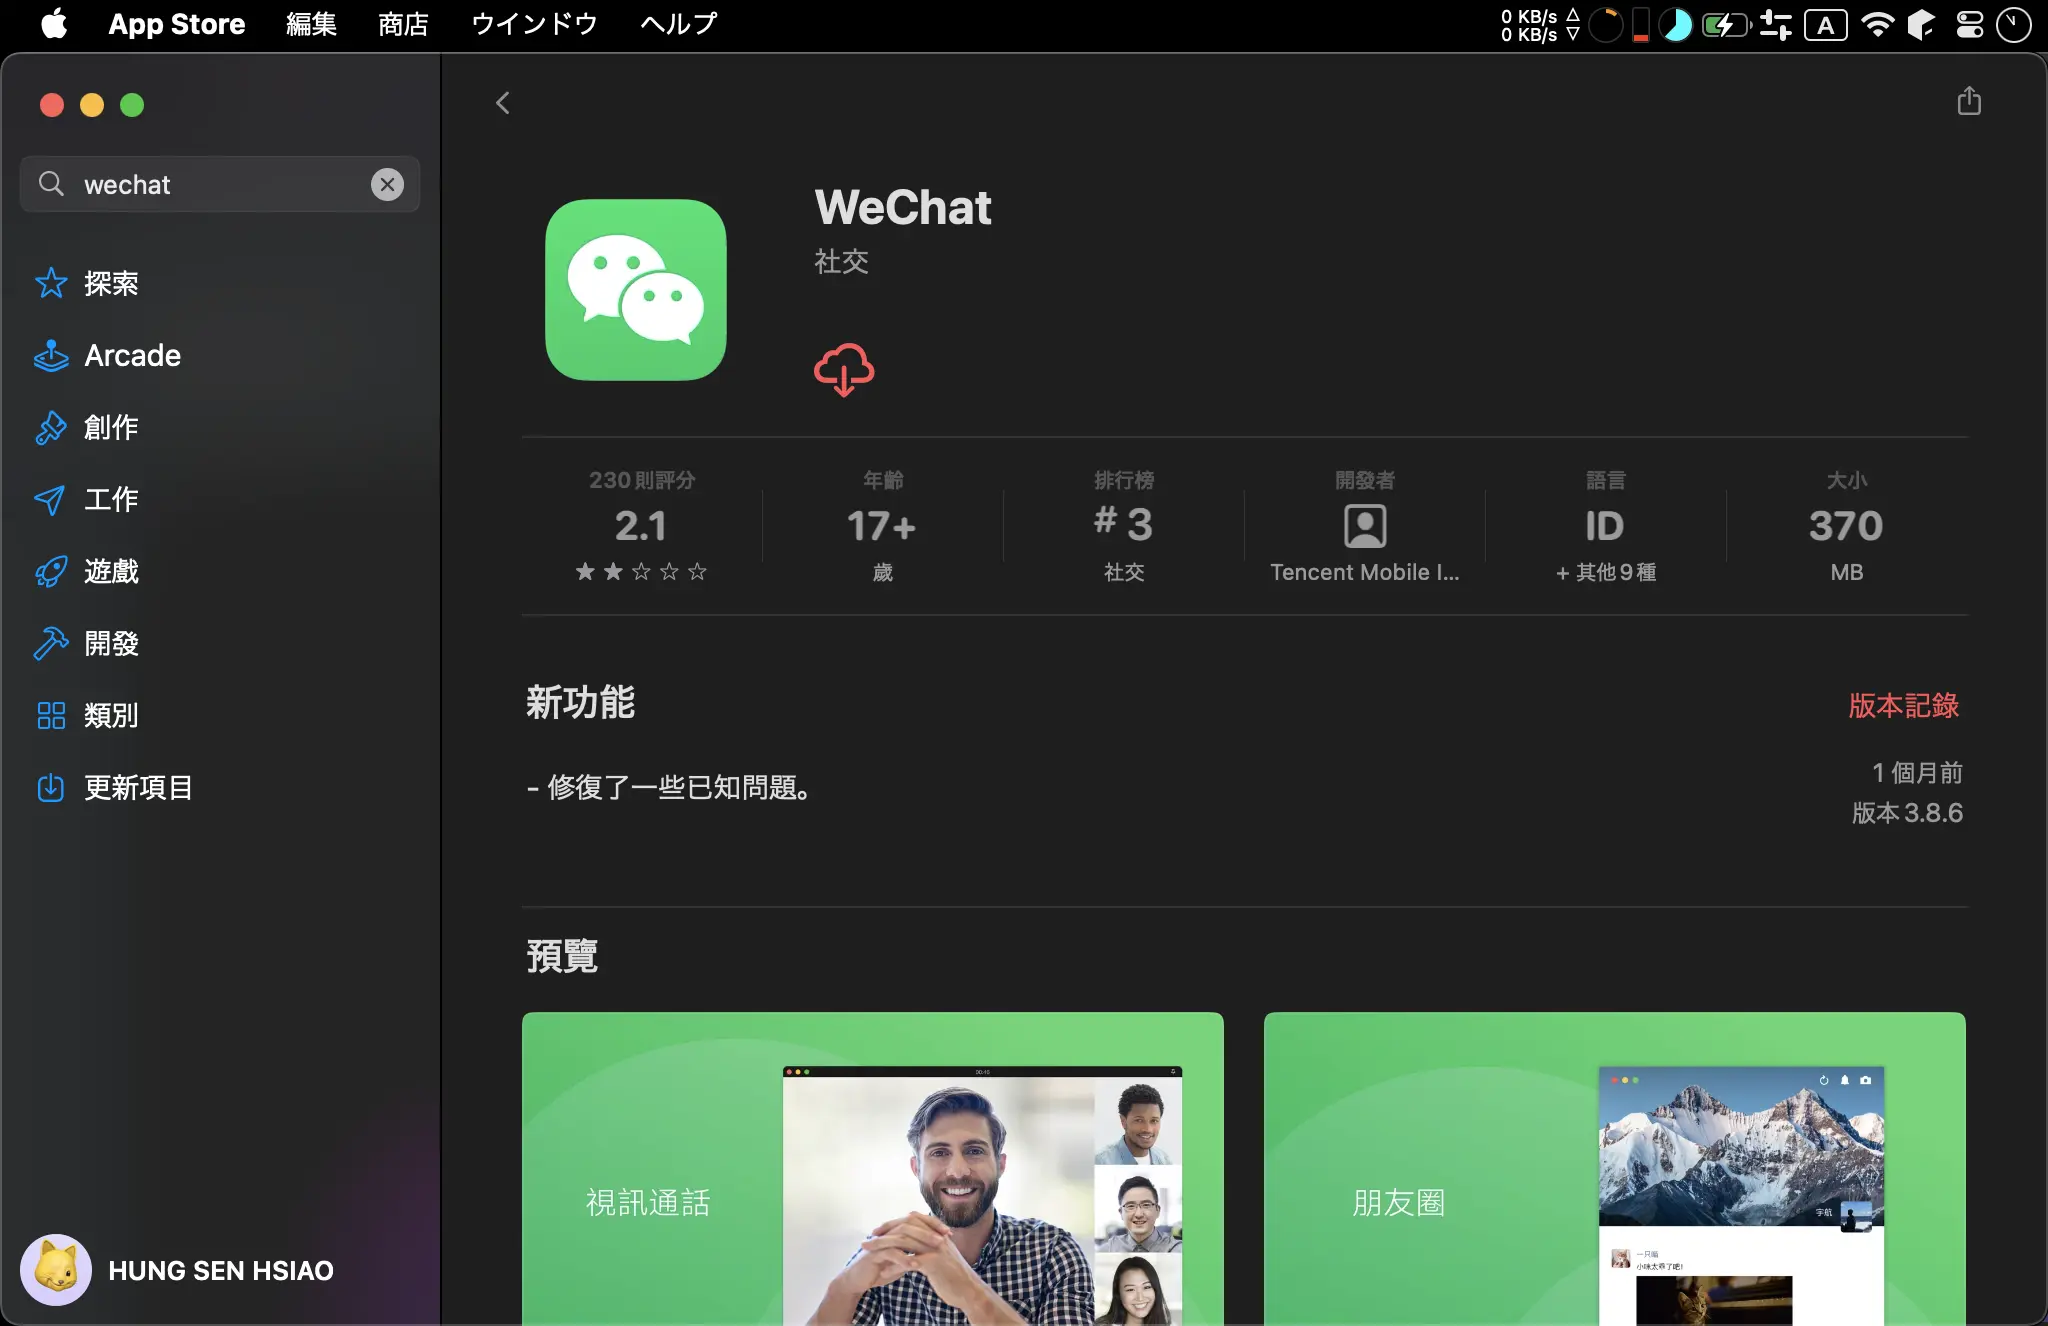Open the 更新項目 (Updates) sidebar section
This screenshot has height=1326, width=2048.
pyautogui.click(x=220, y=787)
